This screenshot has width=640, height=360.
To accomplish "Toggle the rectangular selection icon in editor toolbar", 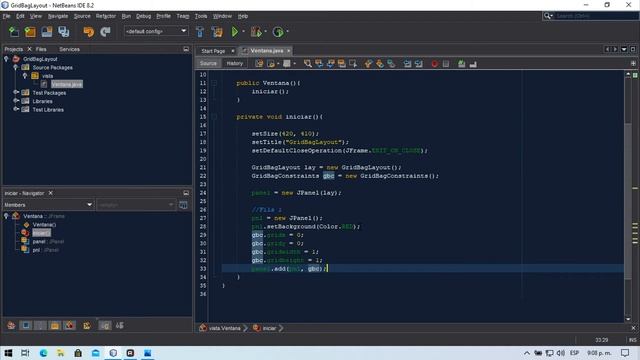I will click(x=353, y=63).
